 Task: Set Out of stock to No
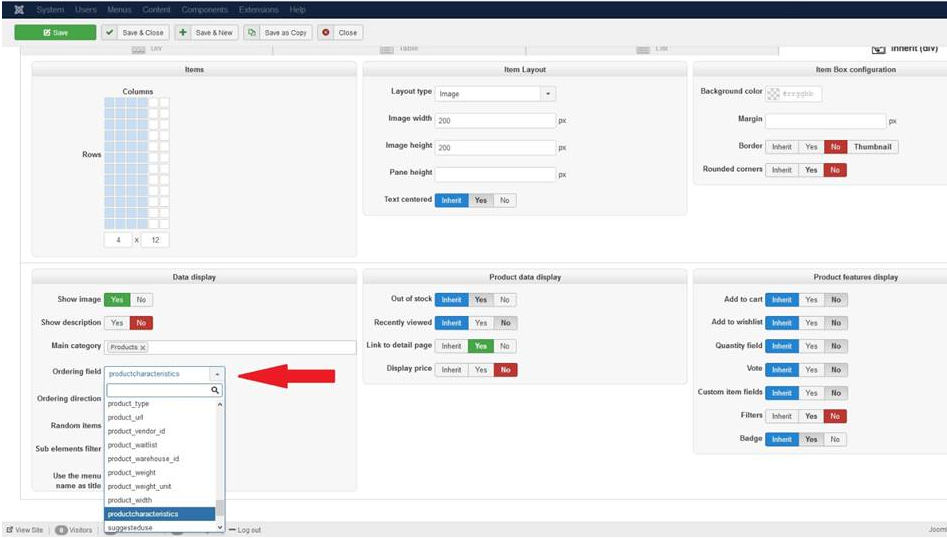pos(505,299)
